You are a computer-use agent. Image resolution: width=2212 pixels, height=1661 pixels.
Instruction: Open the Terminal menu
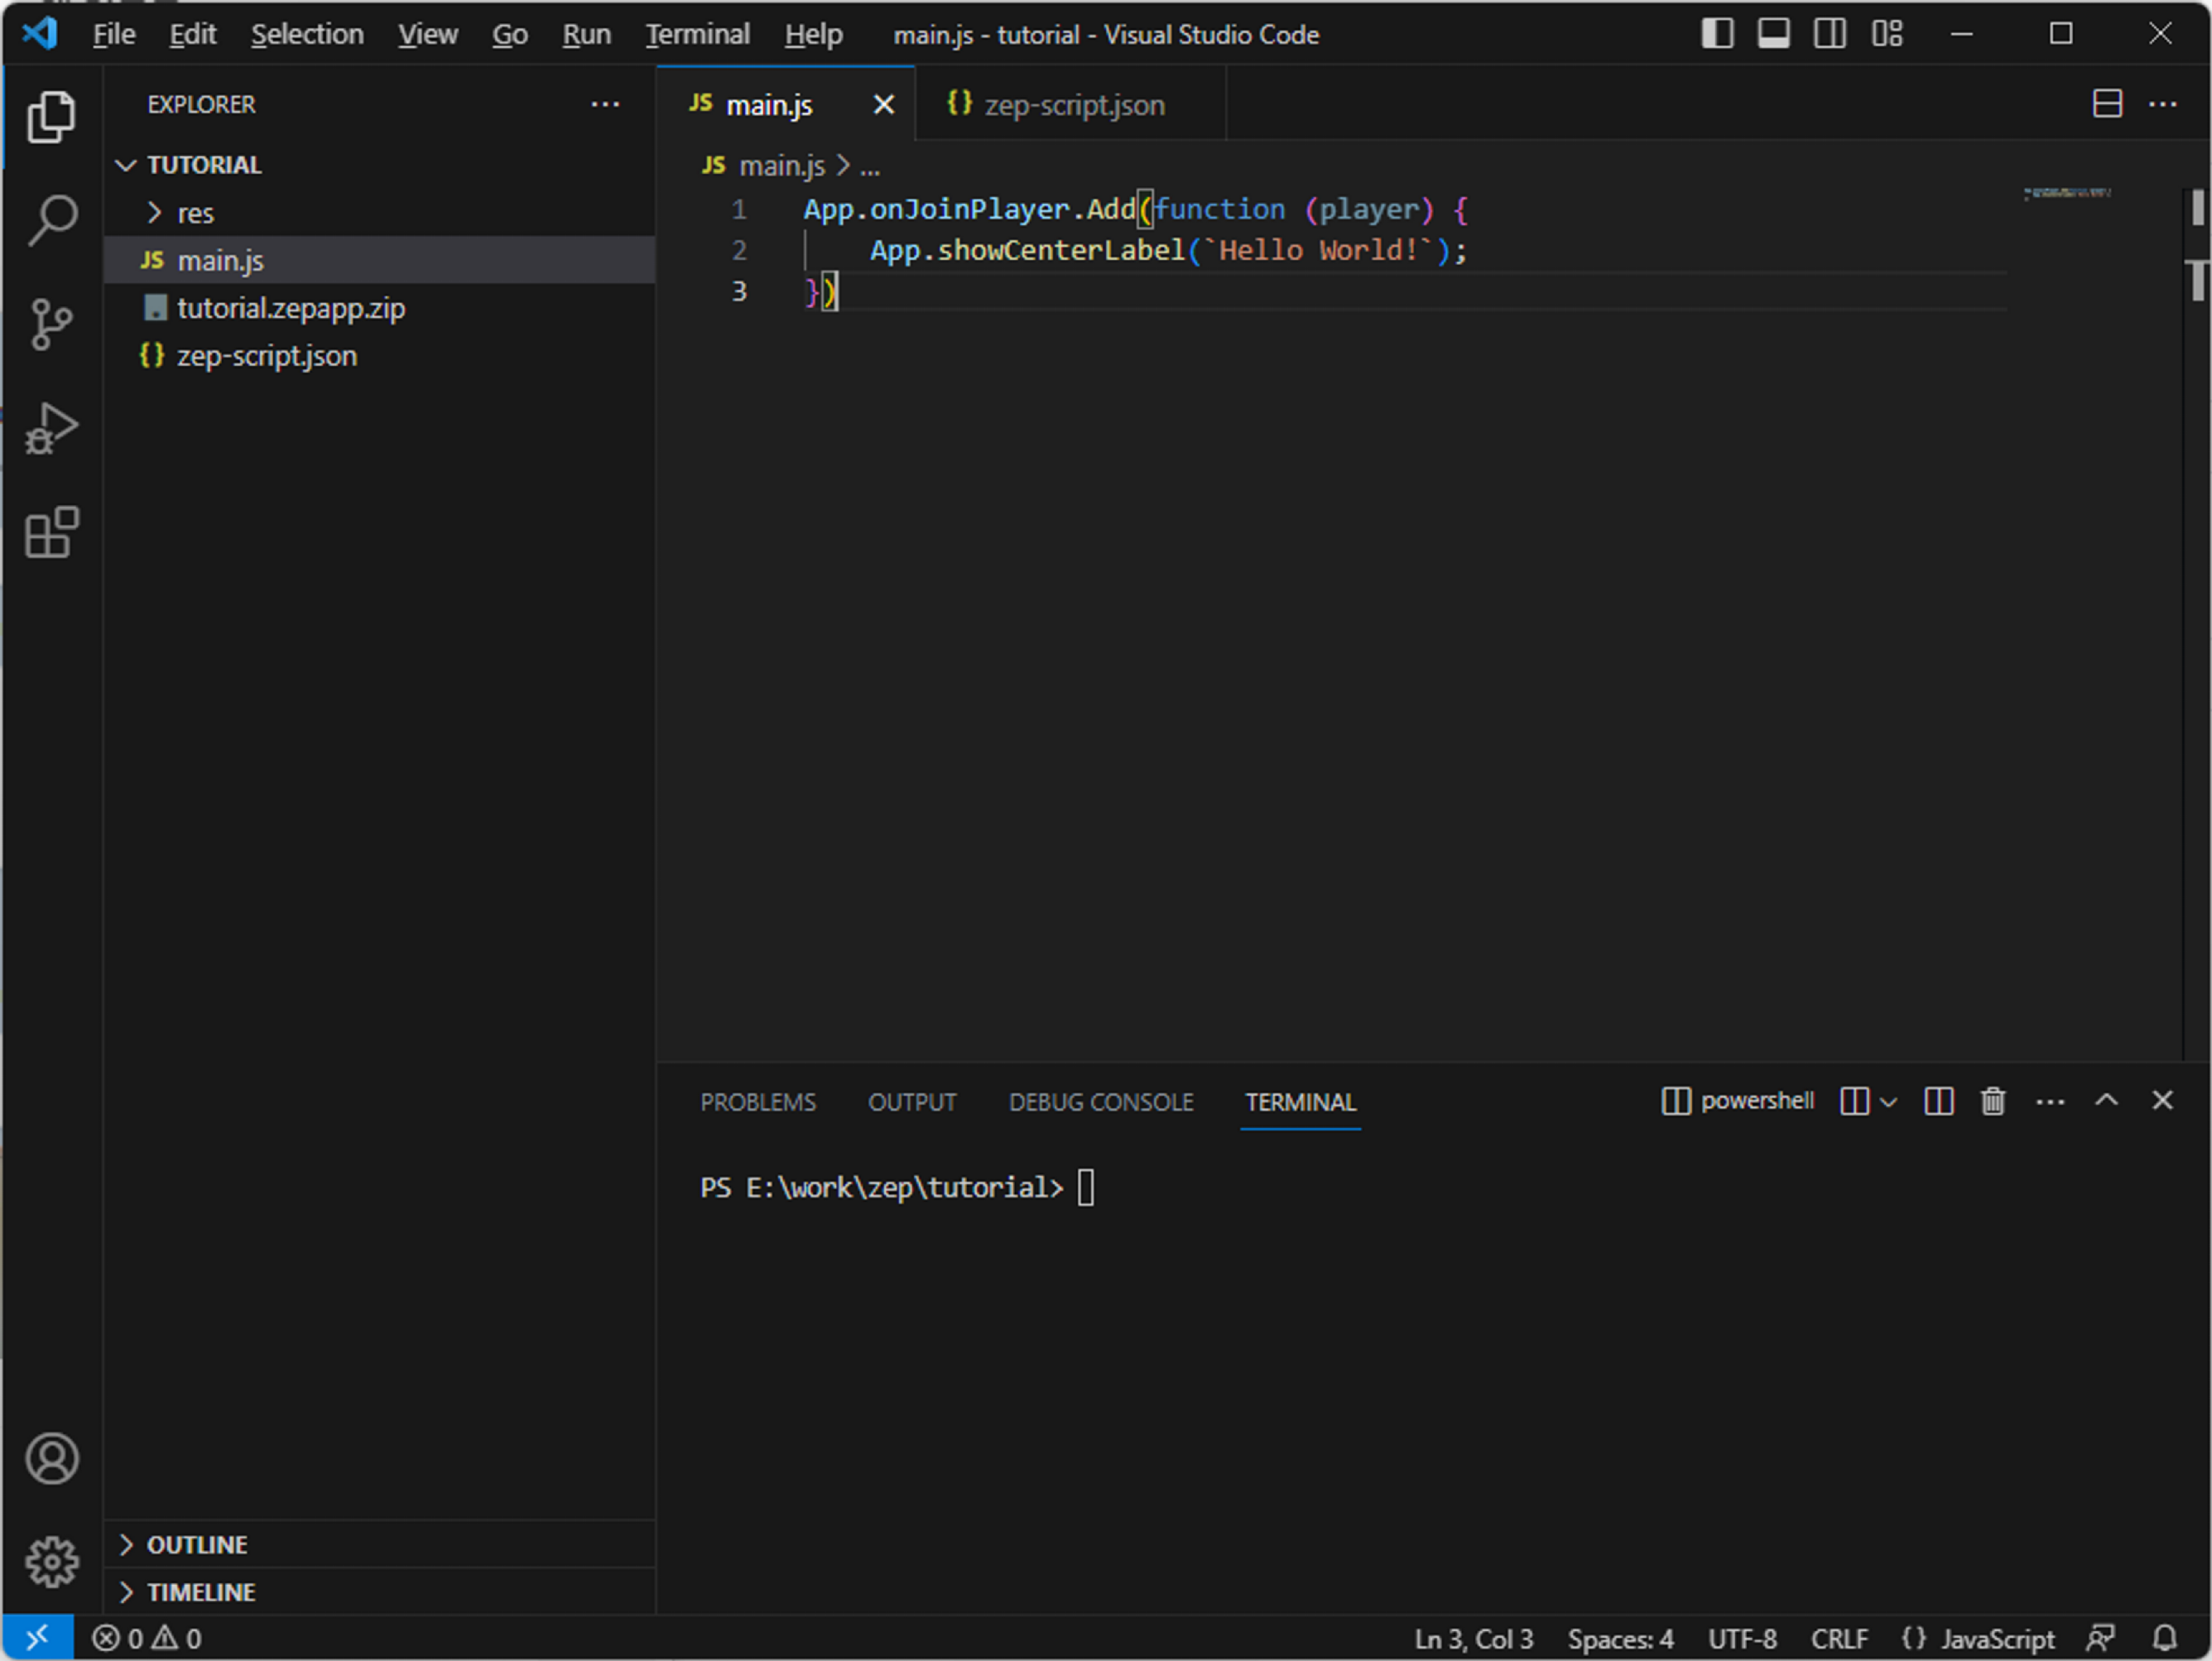[697, 35]
